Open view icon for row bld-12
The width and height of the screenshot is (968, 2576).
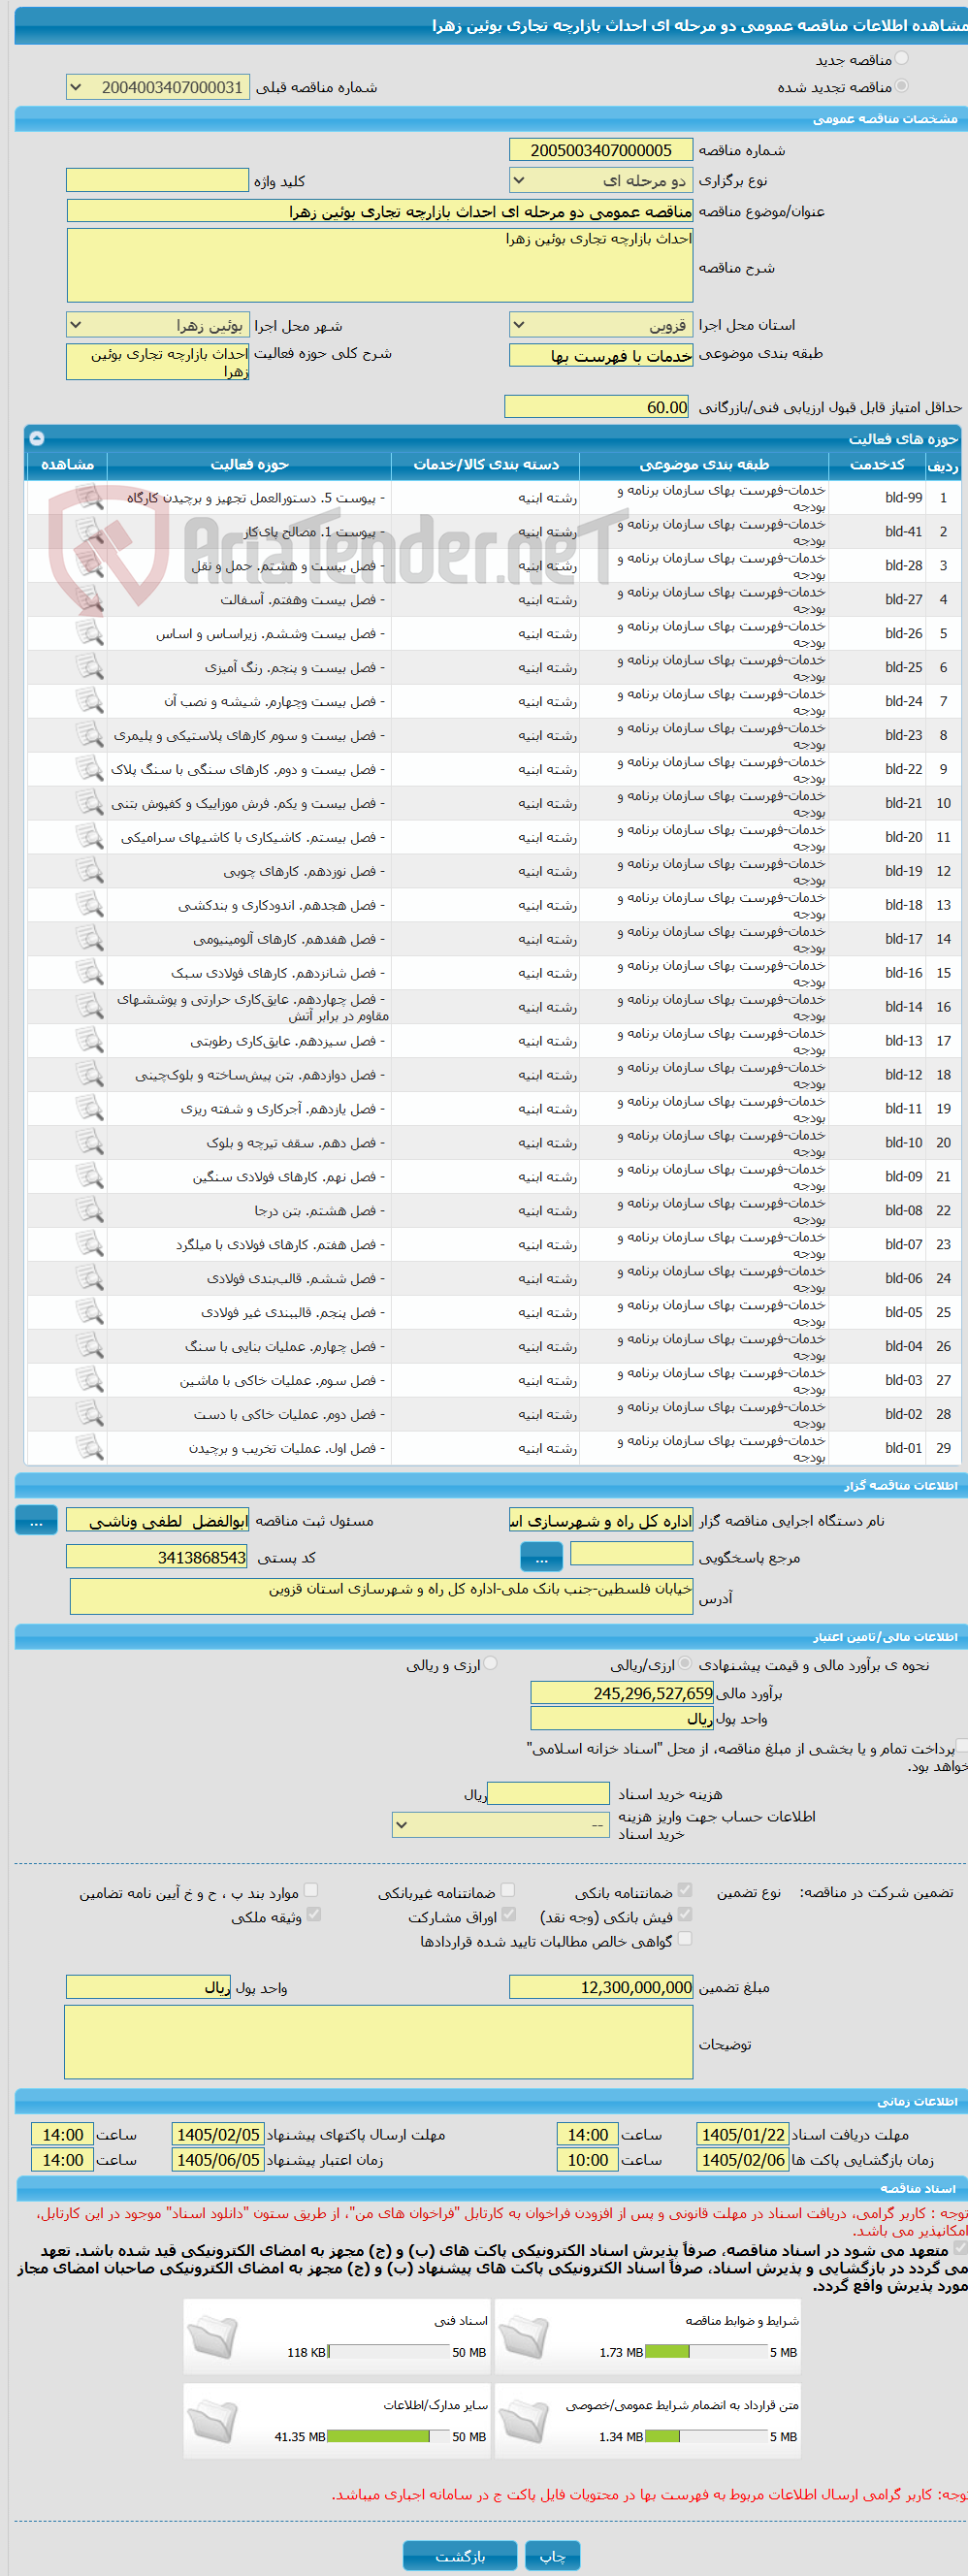90,1075
